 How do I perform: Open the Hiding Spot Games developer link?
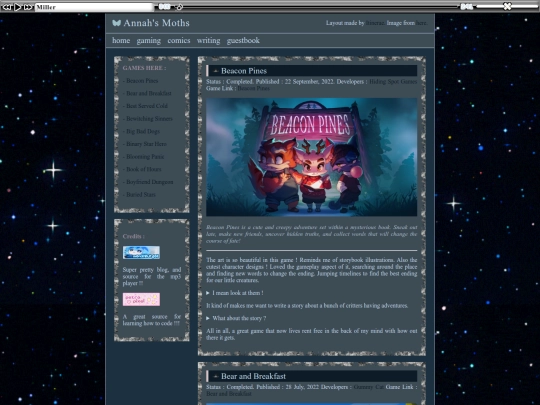coord(393,82)
